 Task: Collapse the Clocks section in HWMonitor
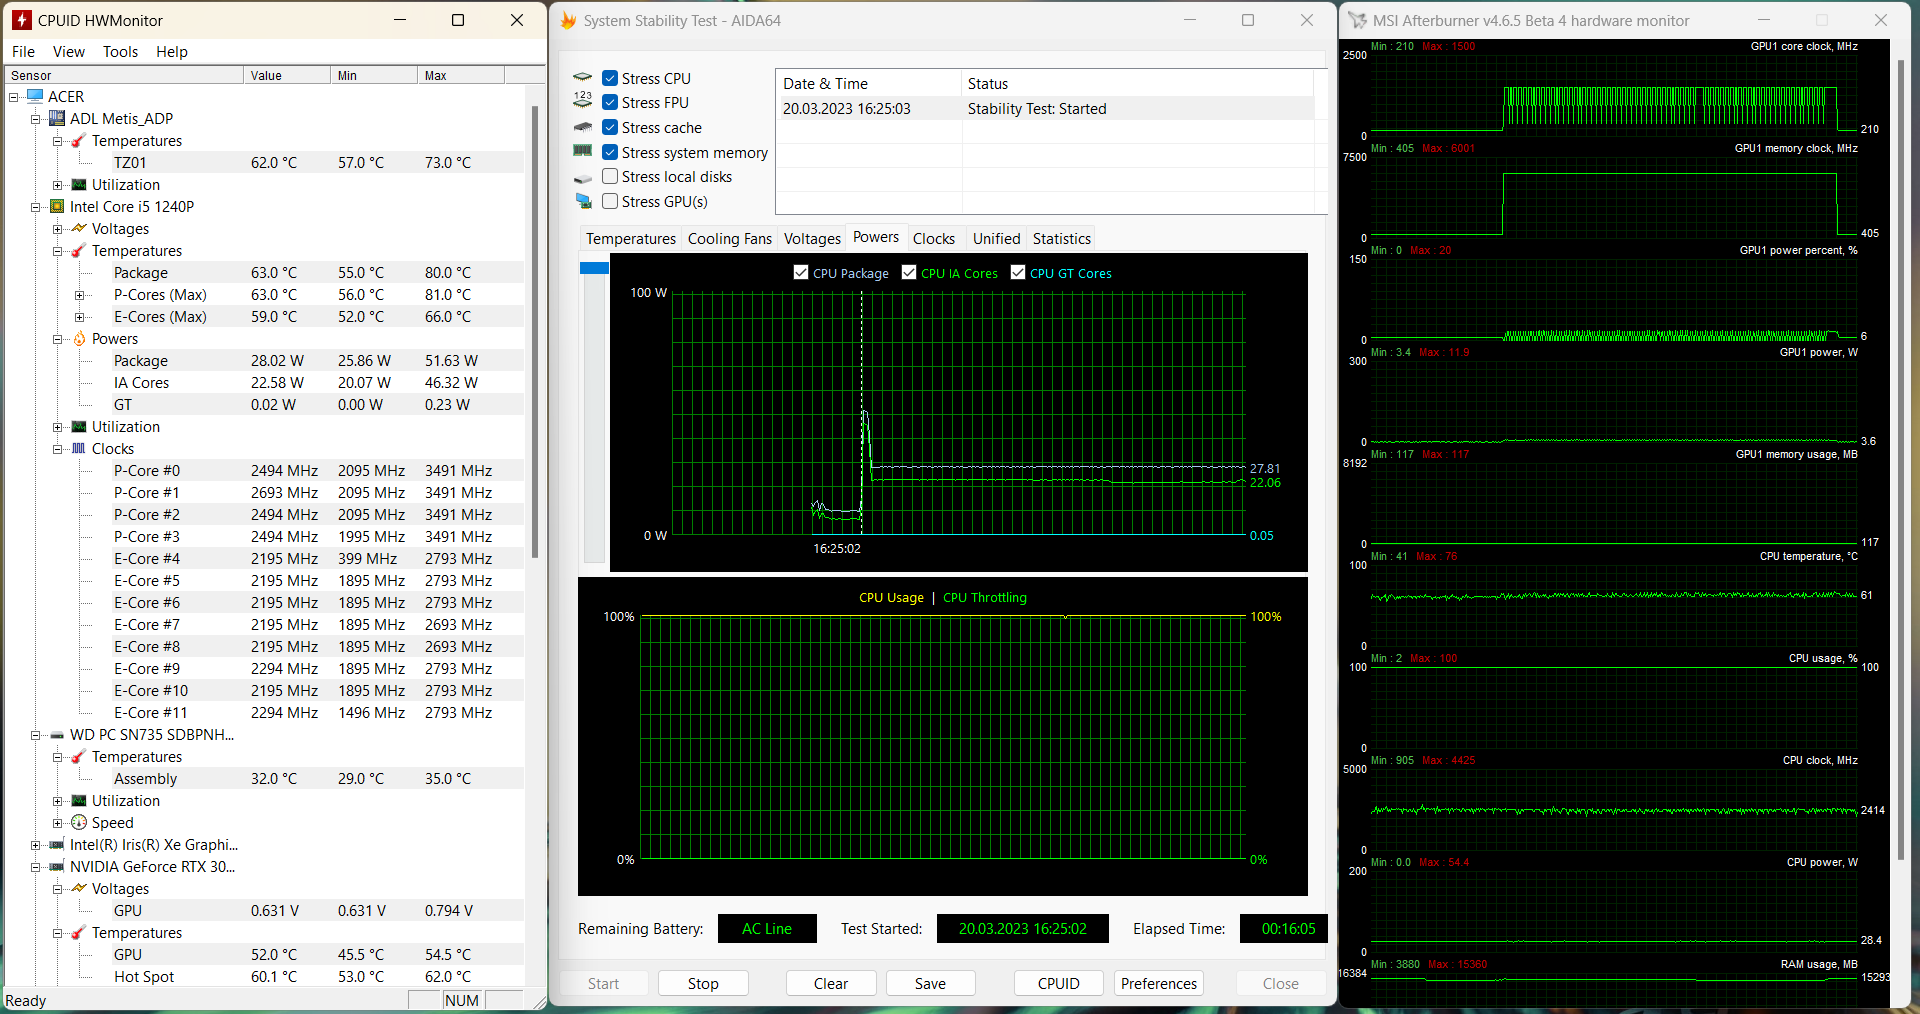[58, 449]
